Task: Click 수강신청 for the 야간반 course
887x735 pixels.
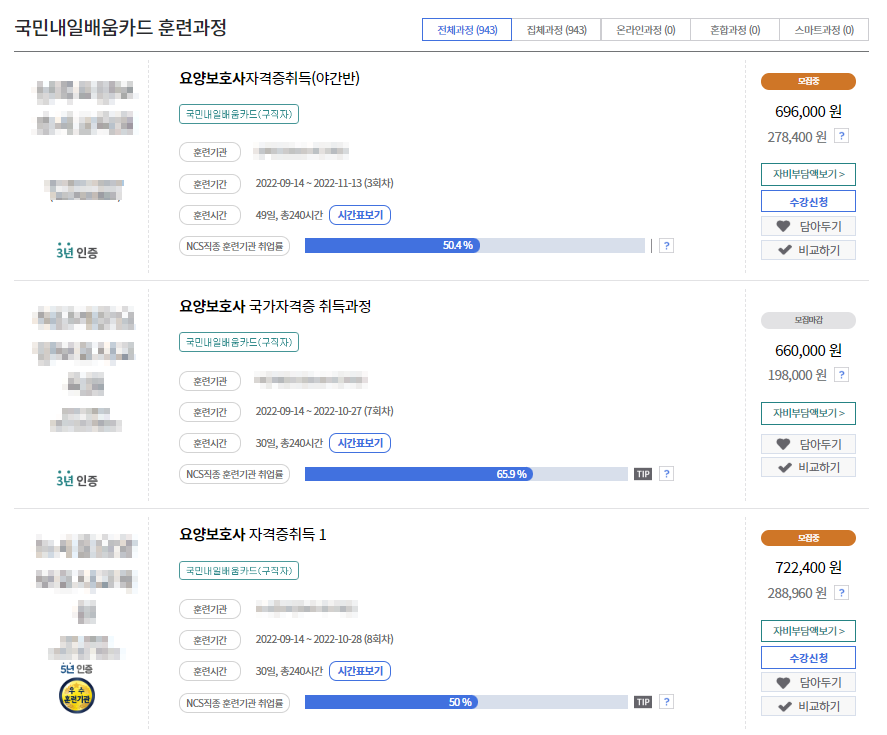Action: tap(808, 201)
